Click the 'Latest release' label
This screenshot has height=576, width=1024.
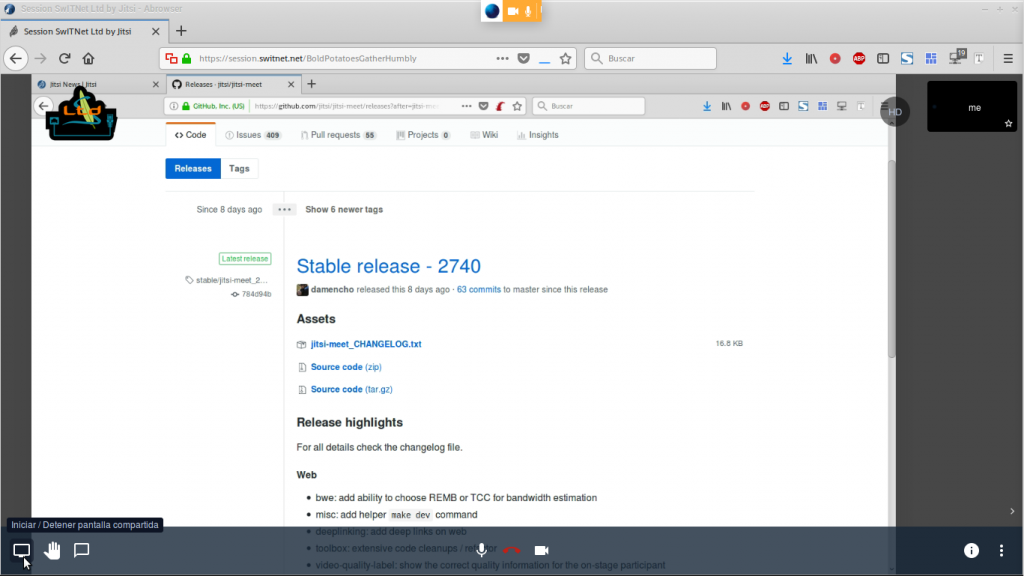245,259
